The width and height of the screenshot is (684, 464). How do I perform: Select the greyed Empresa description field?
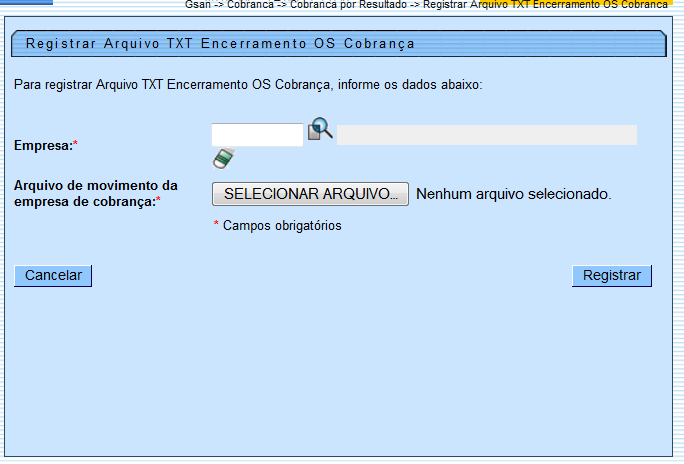(x=487, y=135)
